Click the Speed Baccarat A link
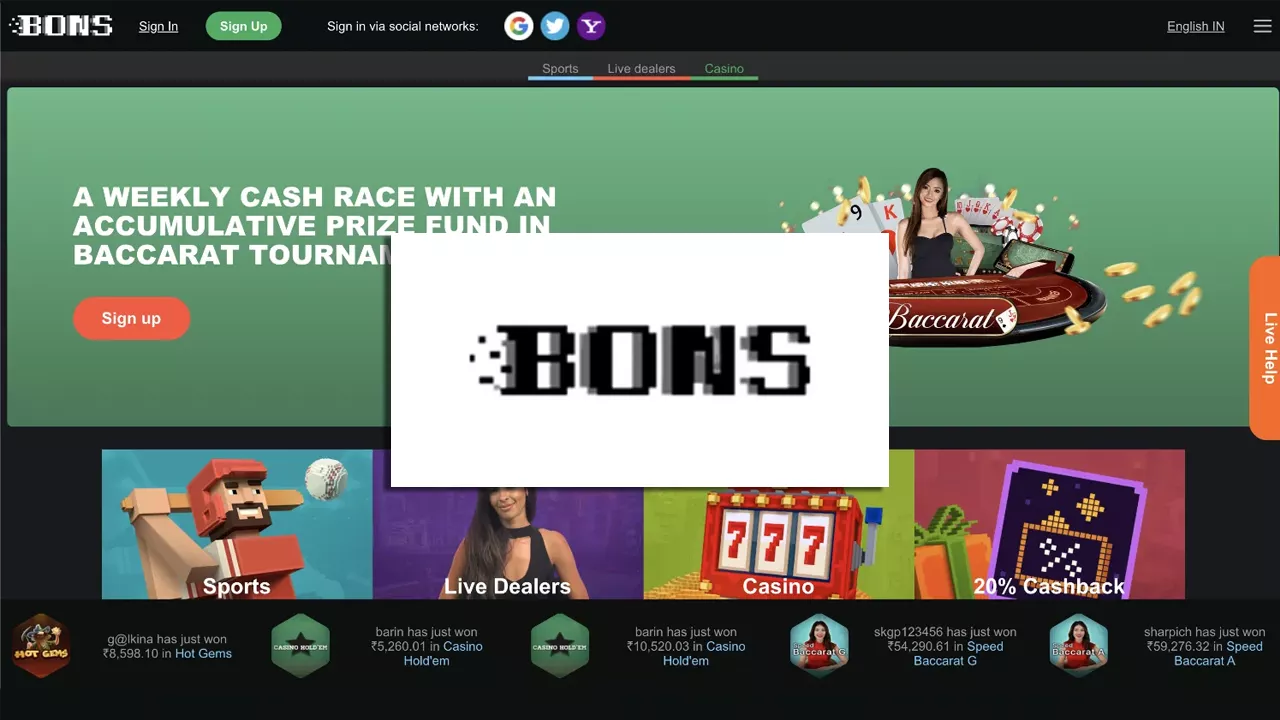The image size is (1280, 720). [1218, 653]
